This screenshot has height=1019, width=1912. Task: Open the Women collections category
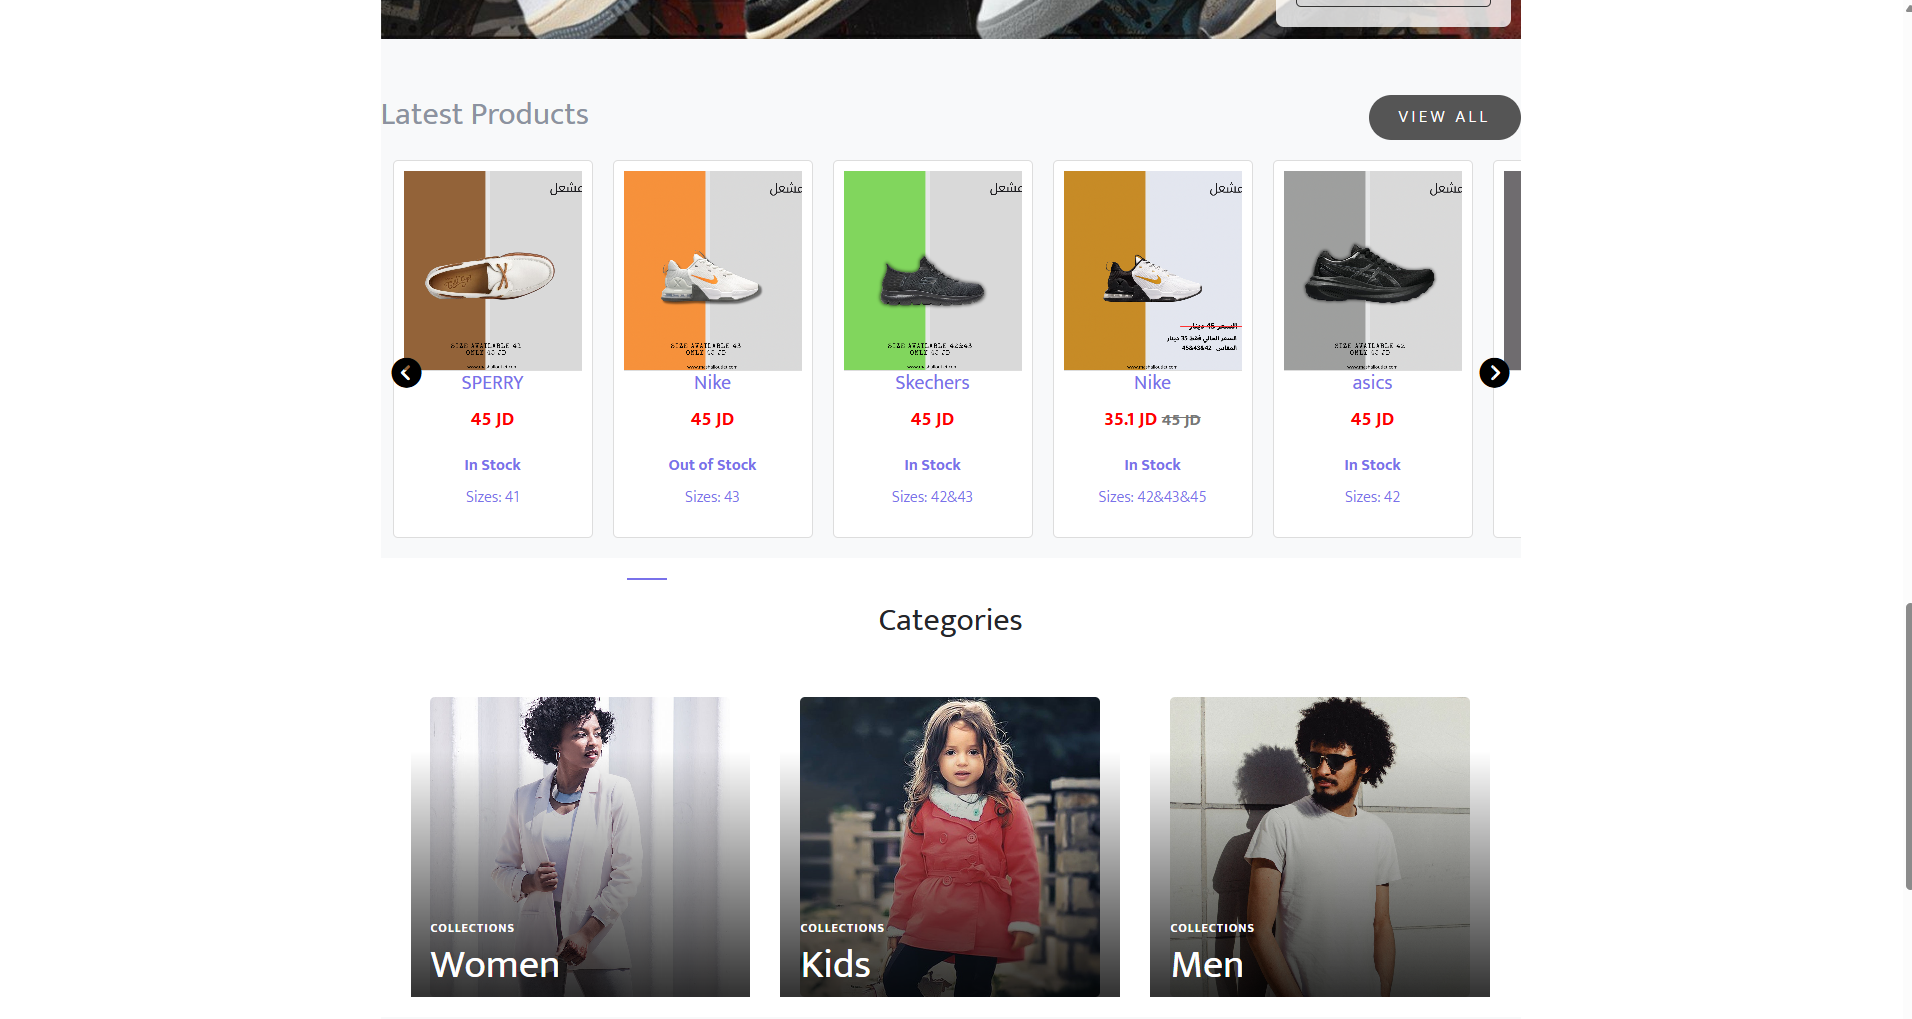point(580,846)
